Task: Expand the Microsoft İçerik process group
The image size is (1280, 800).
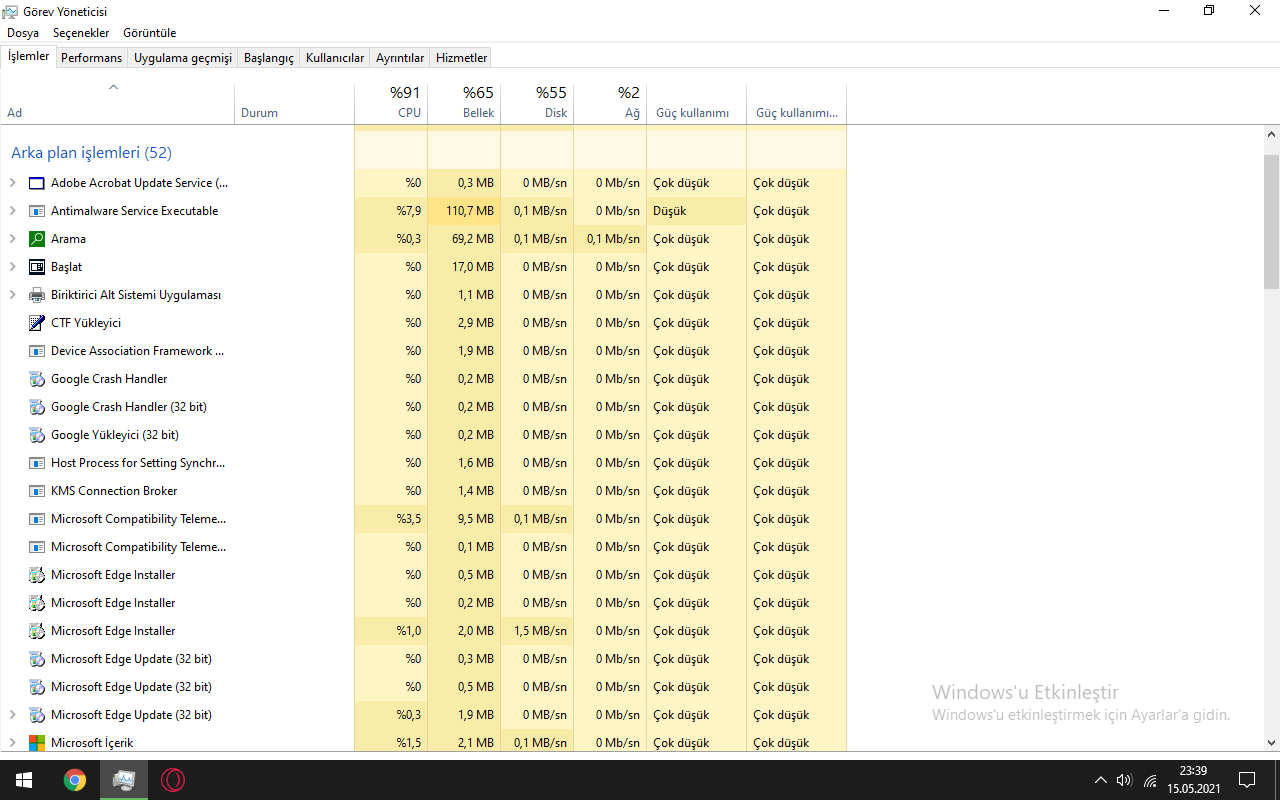Action: pos(13,743)
